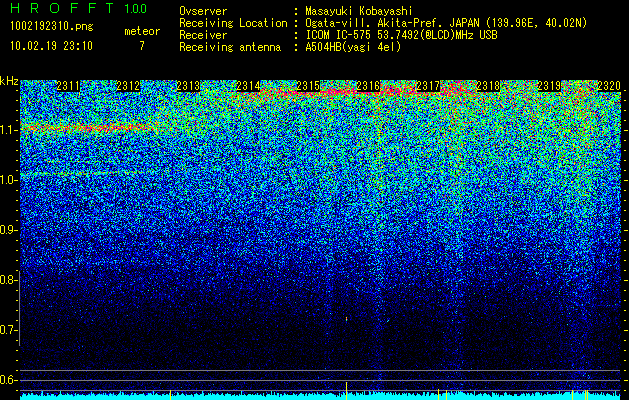
Task: Click the meteor count value 7
Action: pos(142,46)
